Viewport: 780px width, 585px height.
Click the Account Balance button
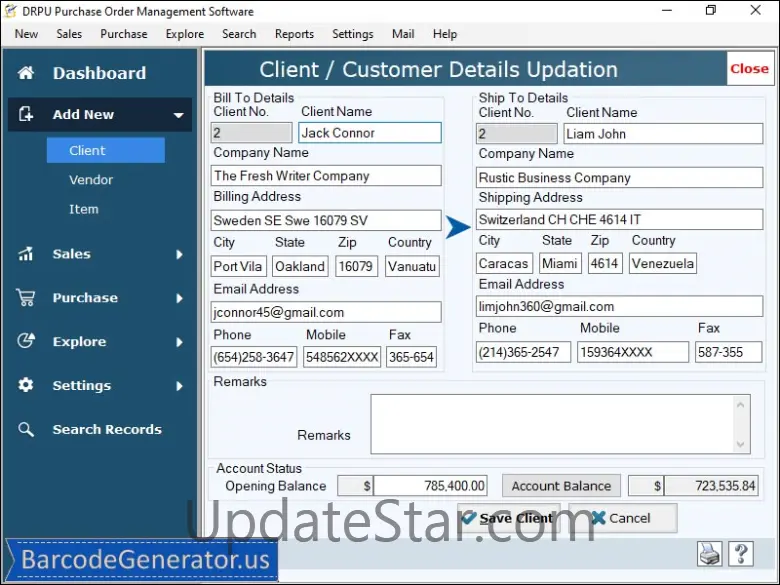(561, 486)
